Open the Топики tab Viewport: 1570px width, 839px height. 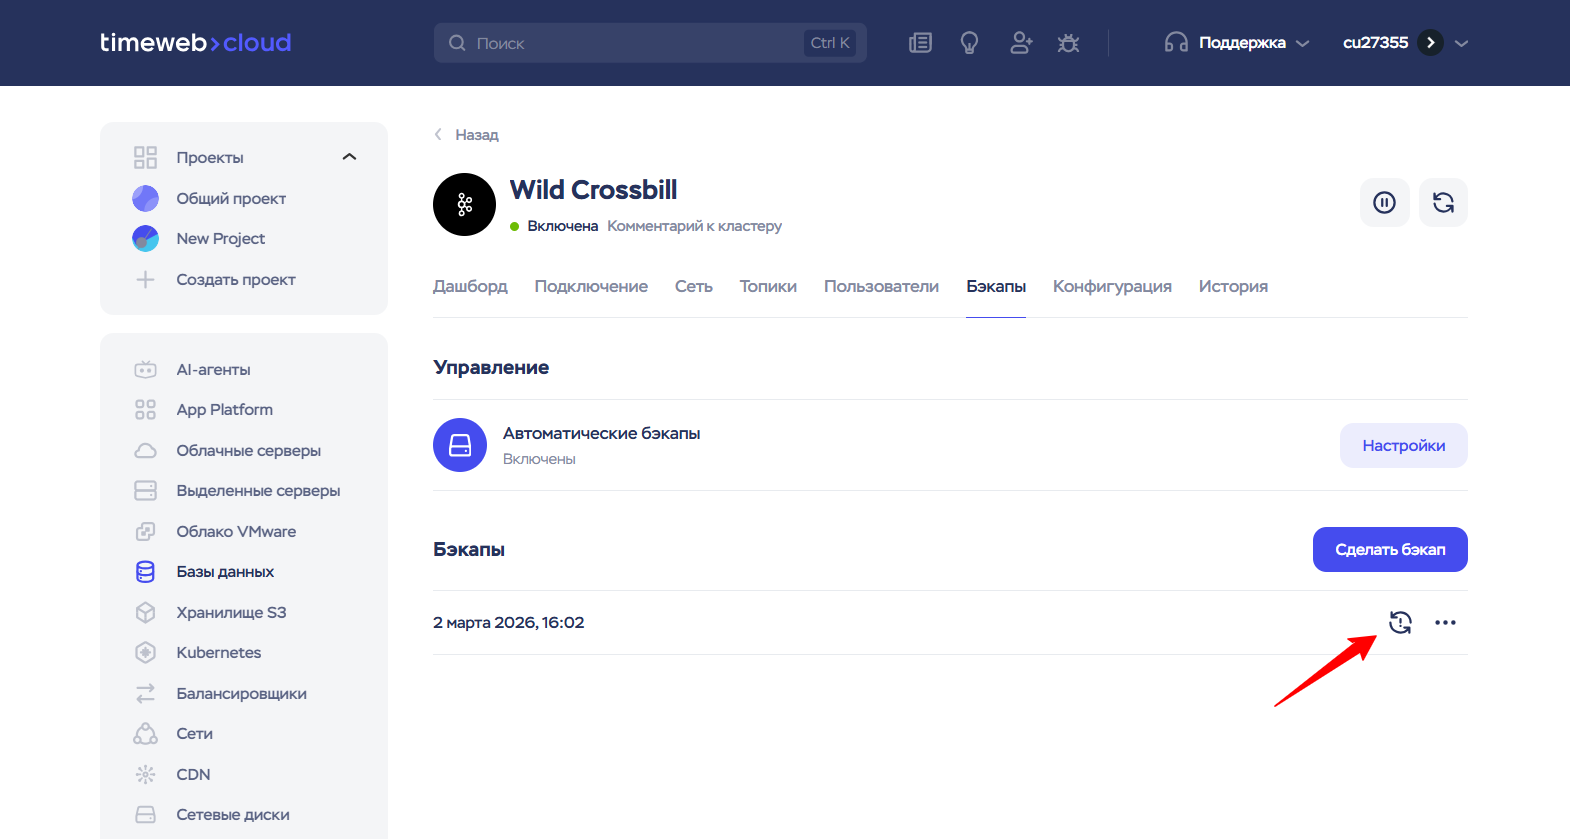[767, 286]
